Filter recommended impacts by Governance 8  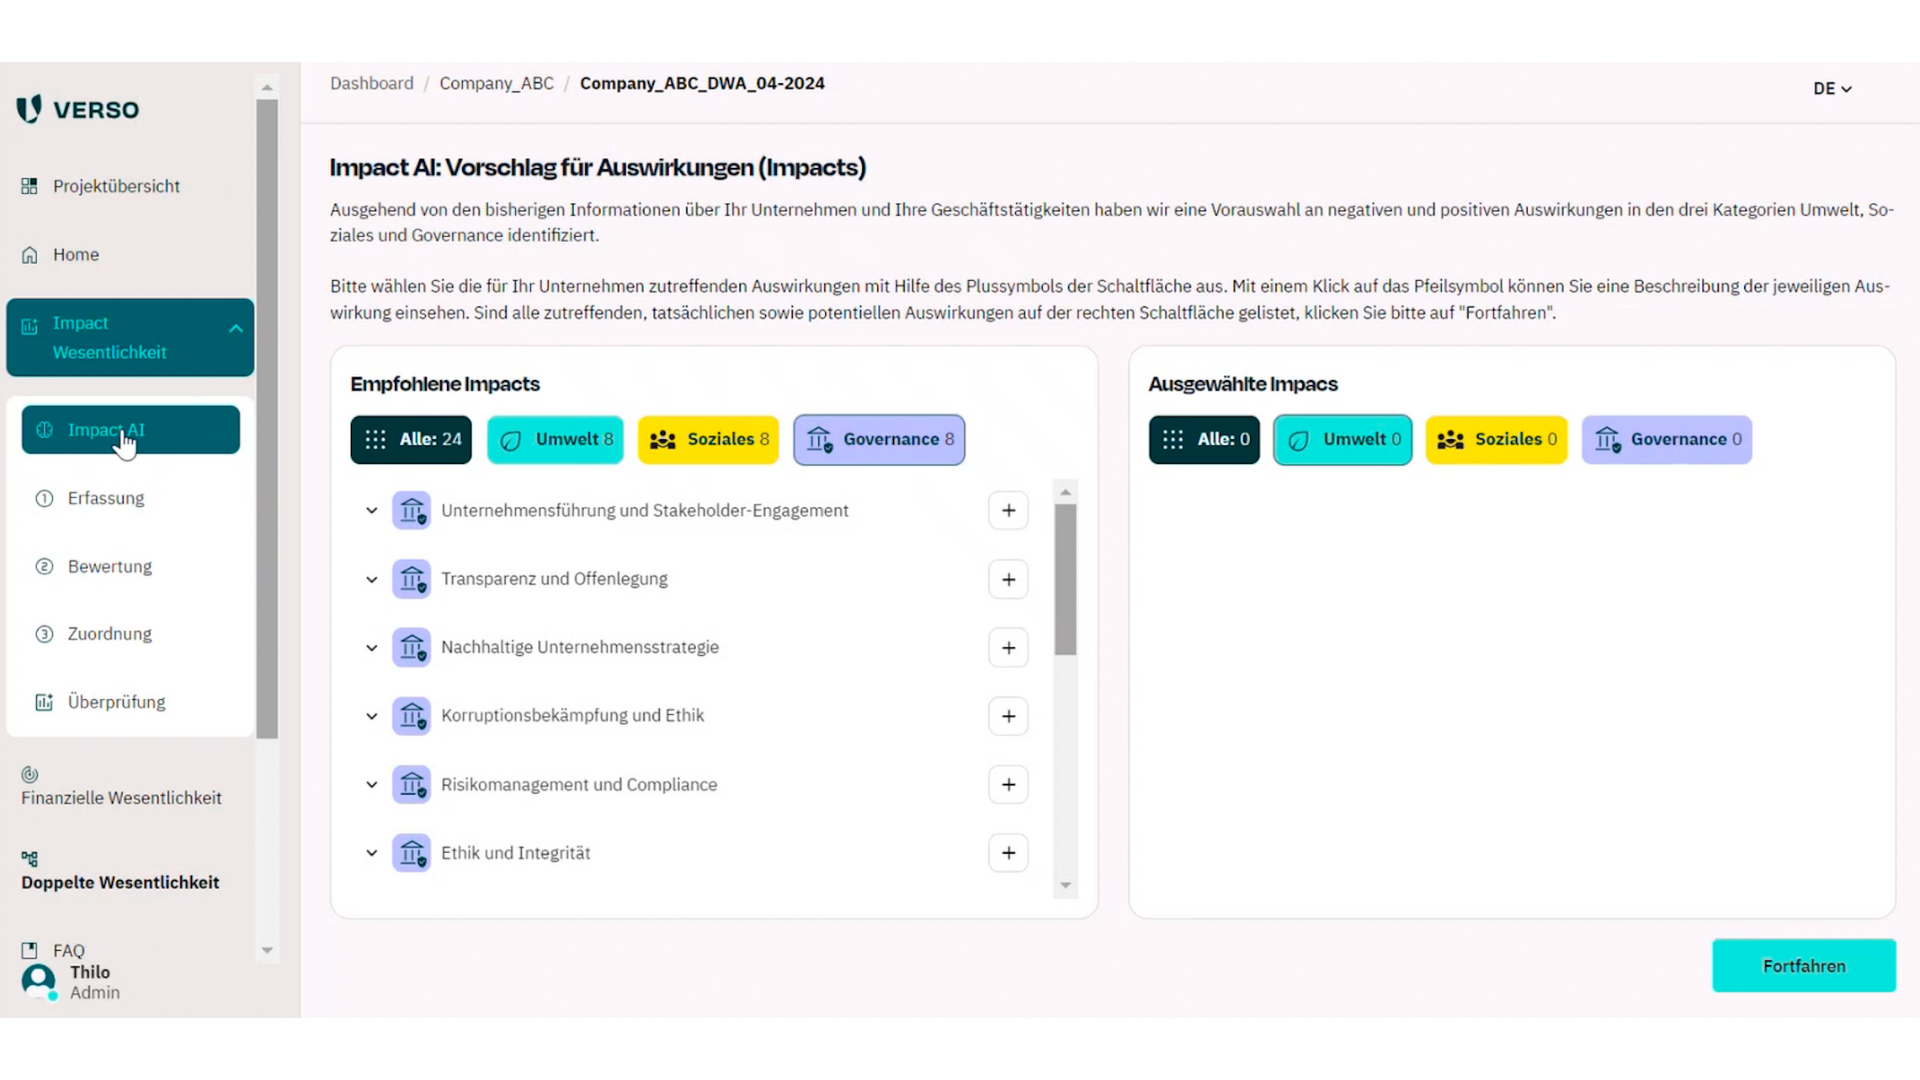879,440
